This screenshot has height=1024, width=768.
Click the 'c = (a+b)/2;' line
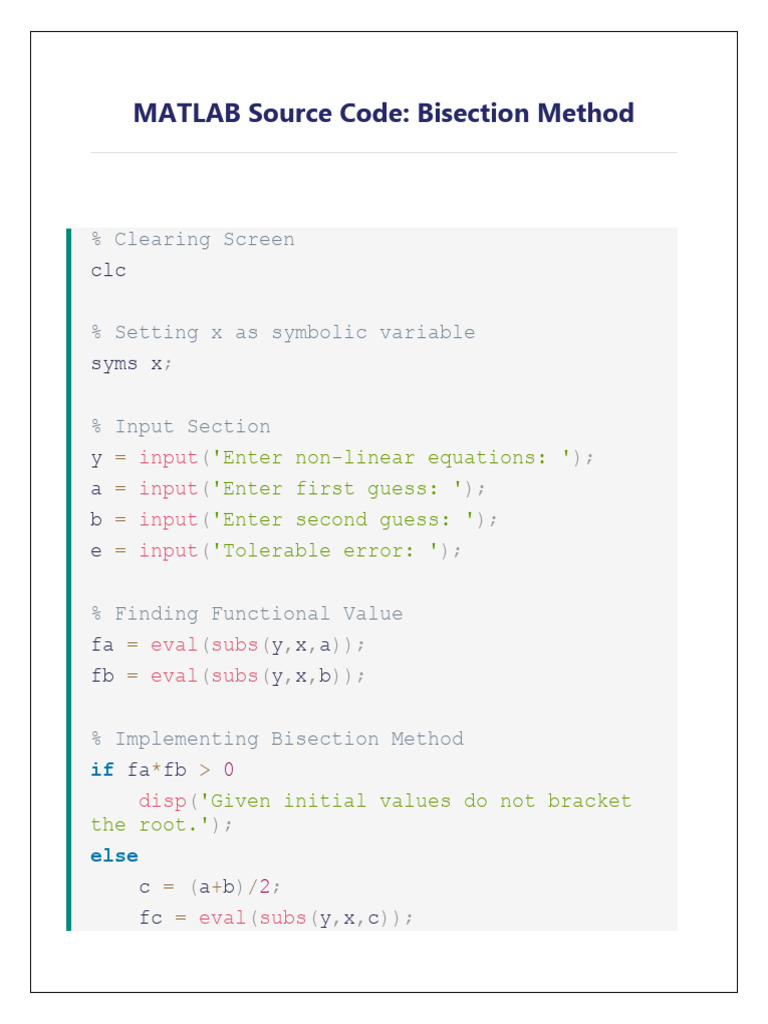point(210,887)
